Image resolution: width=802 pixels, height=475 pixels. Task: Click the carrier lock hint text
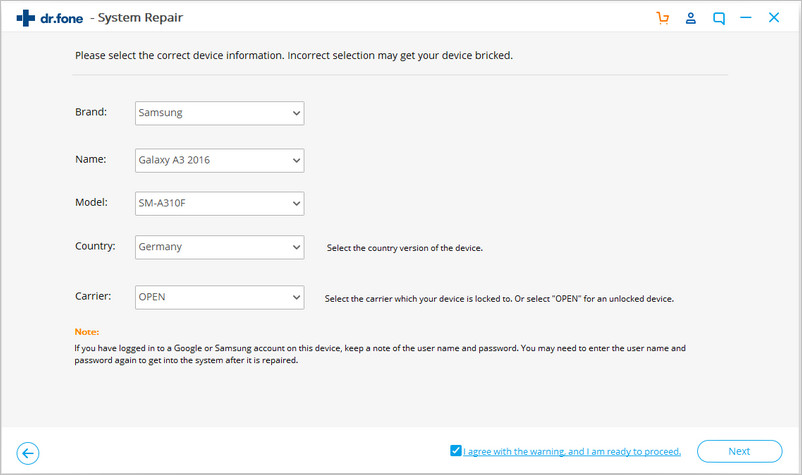499,298
